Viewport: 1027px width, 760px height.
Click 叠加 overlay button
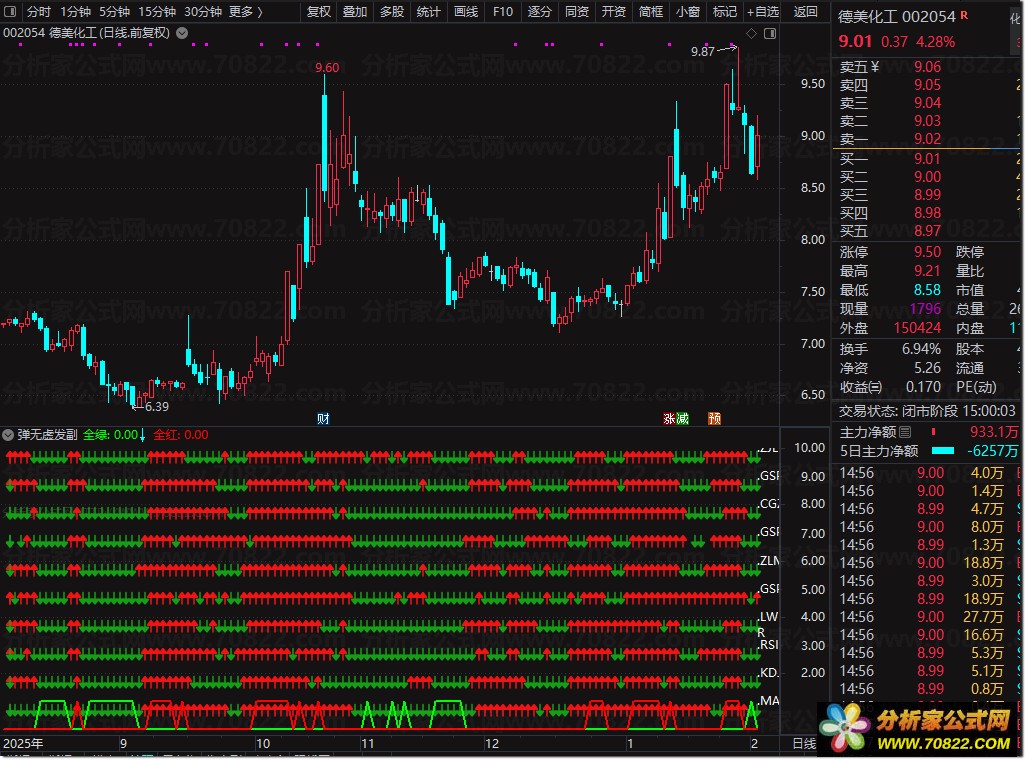355,11
